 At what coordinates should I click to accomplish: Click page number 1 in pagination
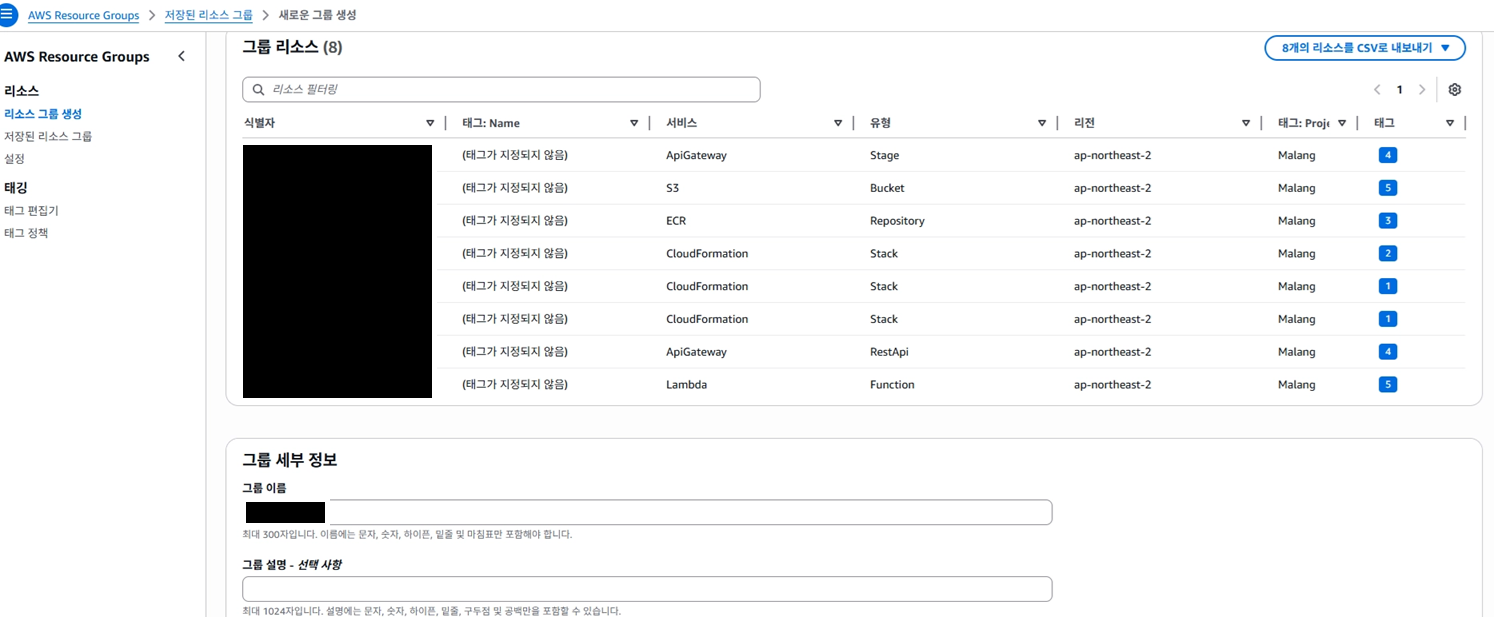tap(1400, 90)
